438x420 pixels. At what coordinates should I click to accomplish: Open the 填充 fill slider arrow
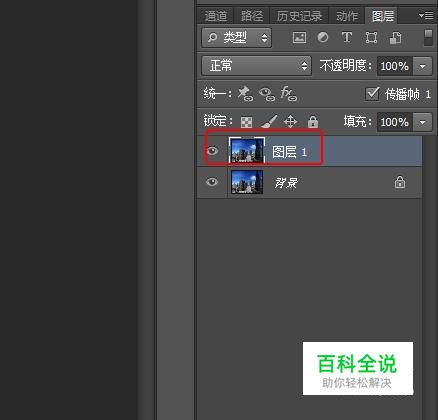tap(422, 122)
